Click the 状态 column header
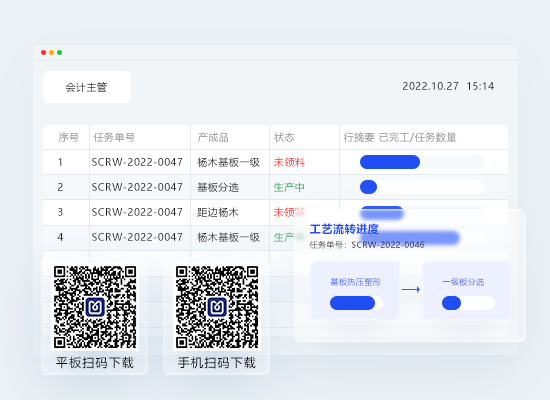The width and height of the screenshot is (550, 400). 284,137
